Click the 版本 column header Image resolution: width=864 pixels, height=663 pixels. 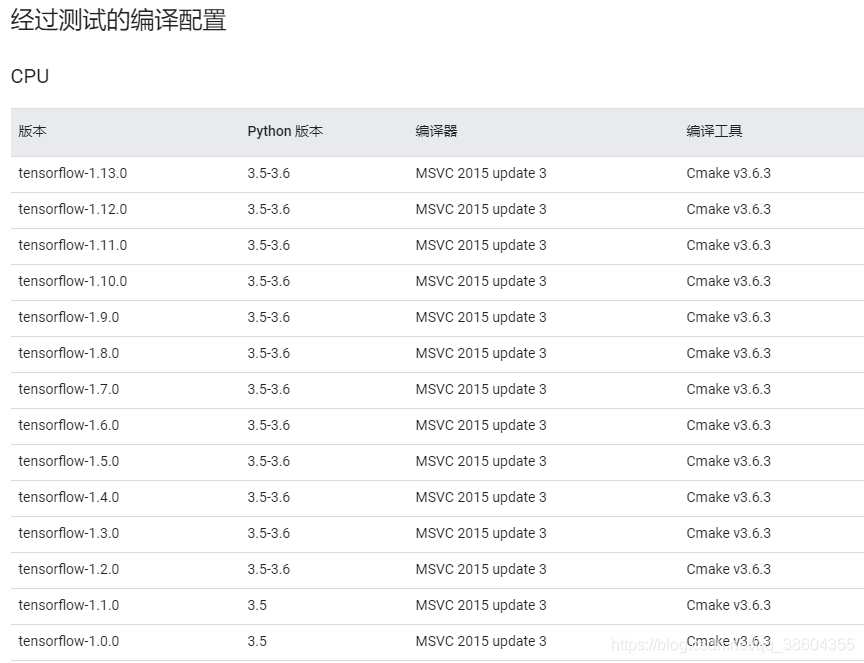point(33,131)
